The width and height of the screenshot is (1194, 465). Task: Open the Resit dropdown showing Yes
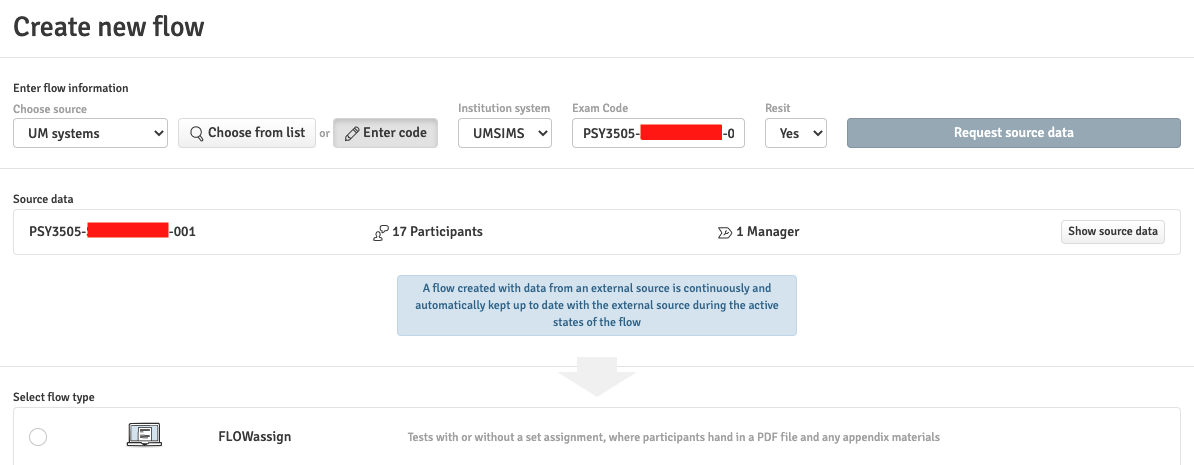click(x=795, y=133)
